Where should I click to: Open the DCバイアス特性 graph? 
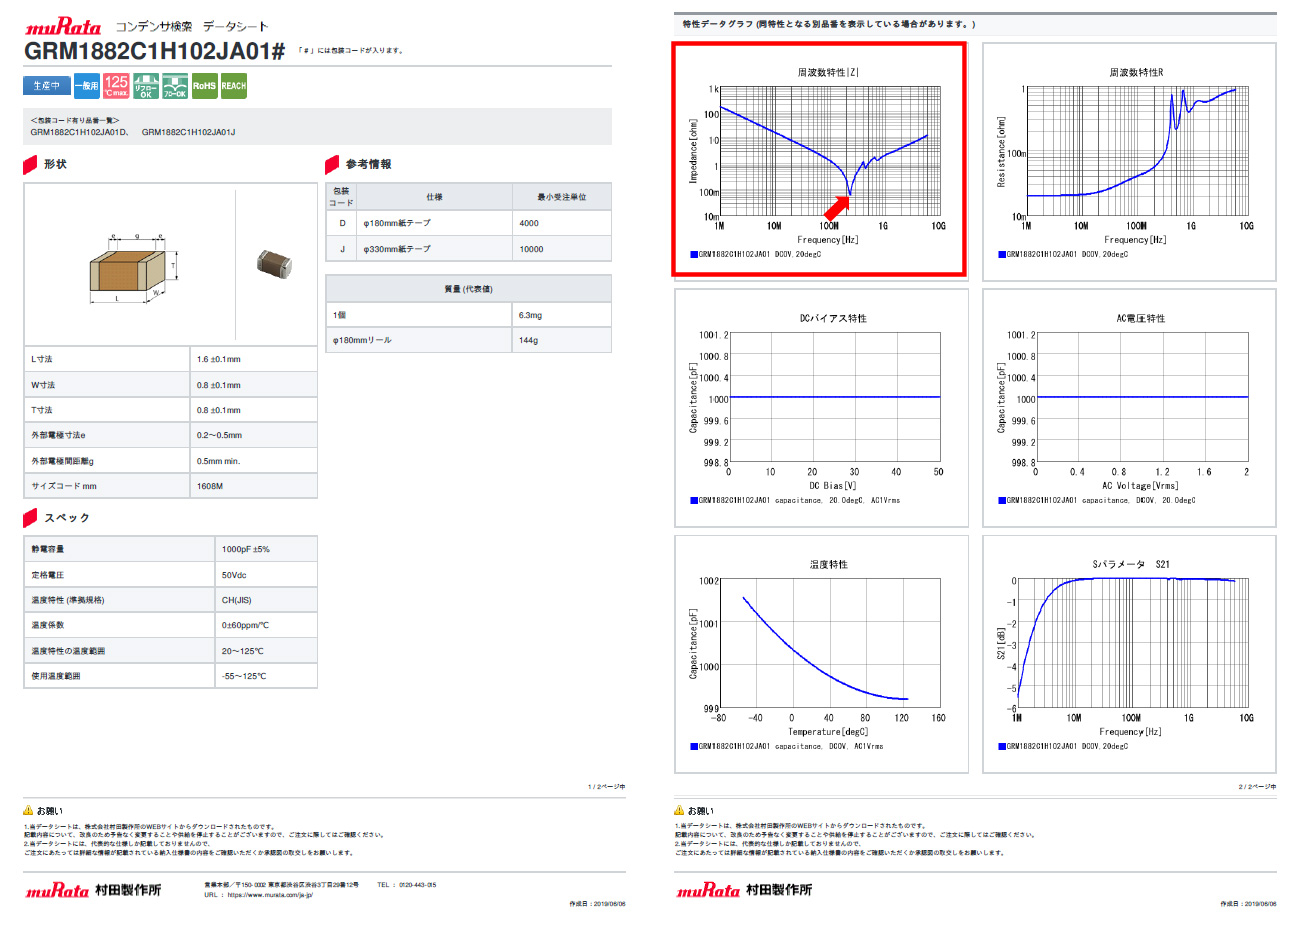coord(822,408)
